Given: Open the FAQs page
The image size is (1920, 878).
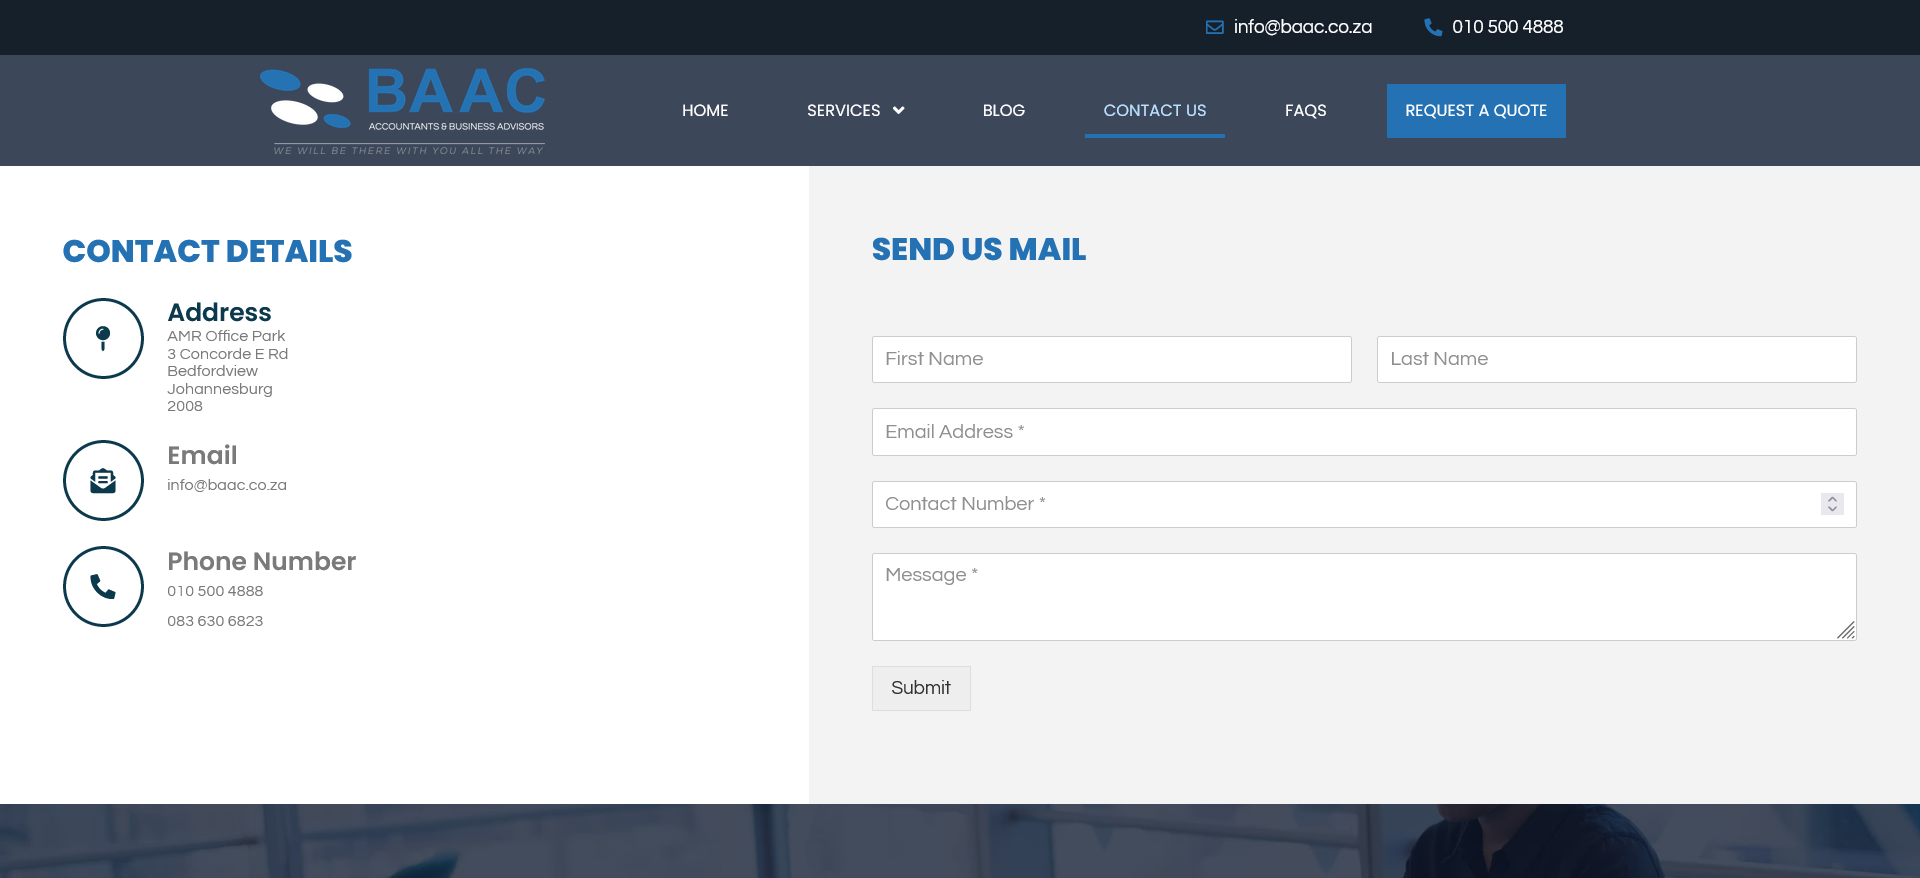Looking at the screenshot, I should point(1305,110).
